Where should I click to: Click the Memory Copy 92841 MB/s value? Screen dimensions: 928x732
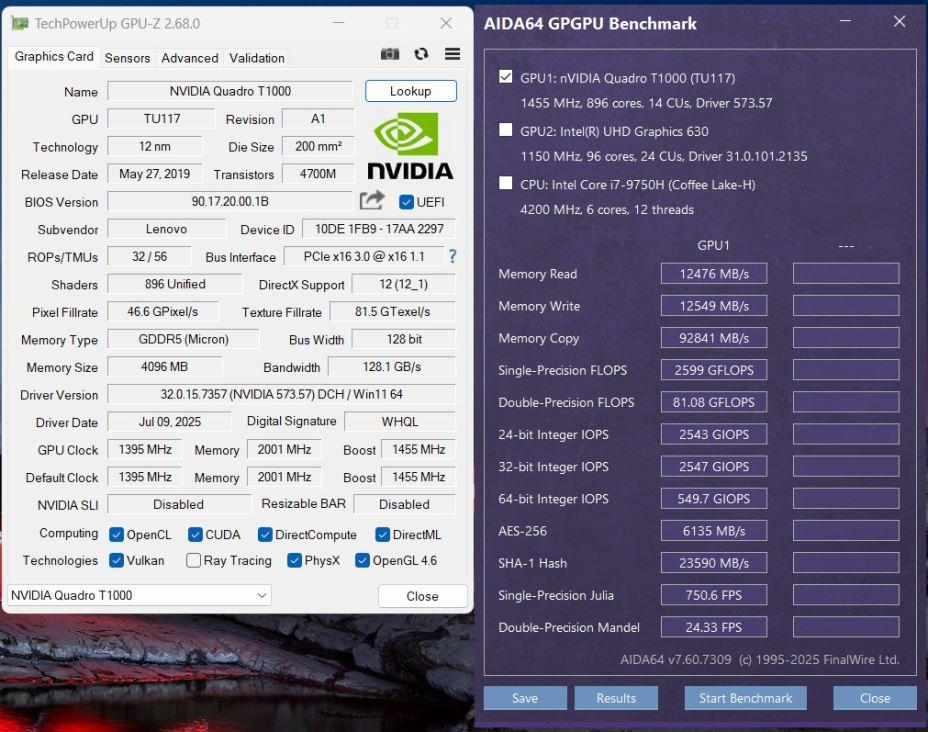pyautogui.click(x=714, y=338)
